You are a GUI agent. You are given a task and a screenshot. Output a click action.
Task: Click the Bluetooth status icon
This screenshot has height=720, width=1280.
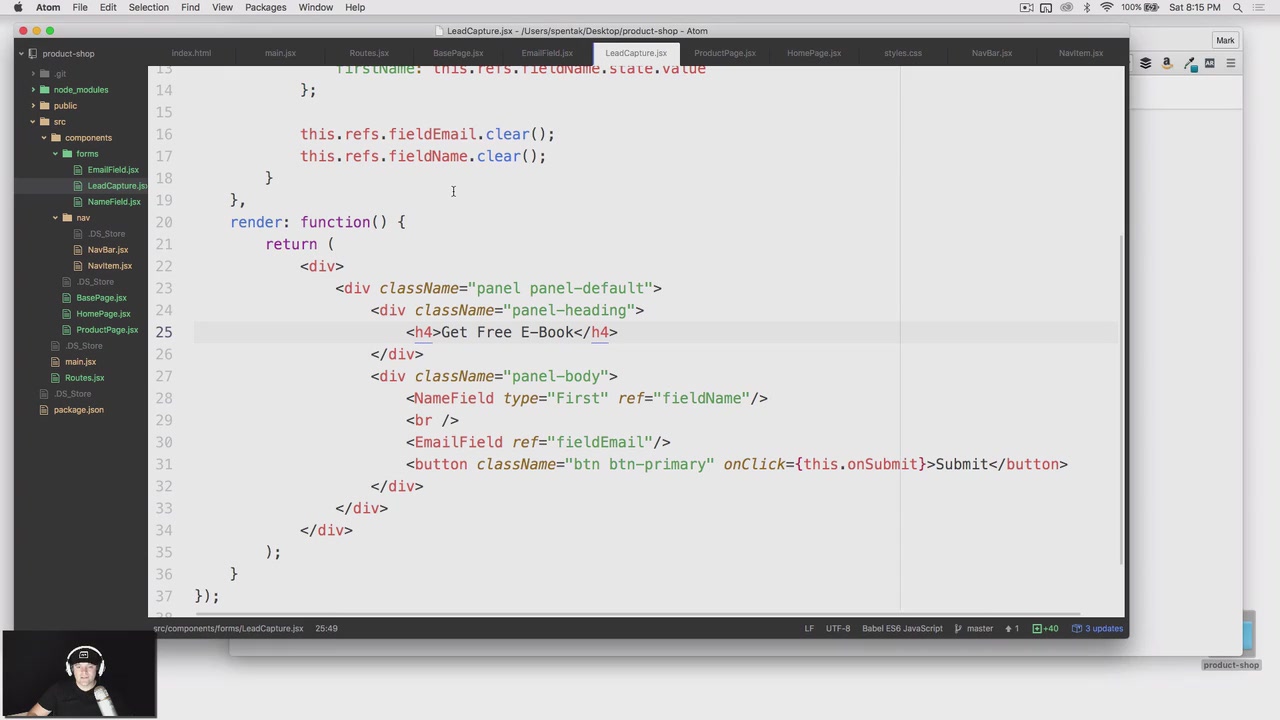[1087, 7]
